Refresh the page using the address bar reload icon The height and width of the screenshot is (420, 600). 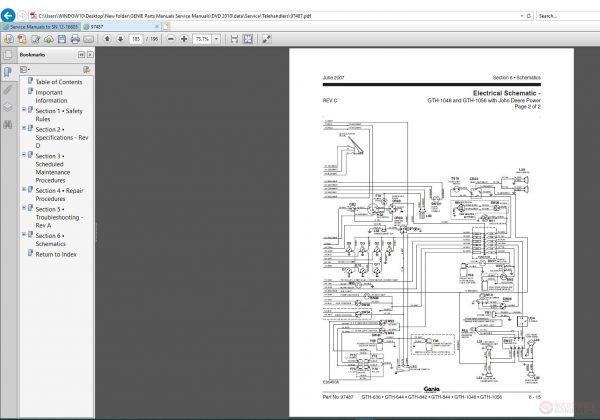click(x=529, y=16)
